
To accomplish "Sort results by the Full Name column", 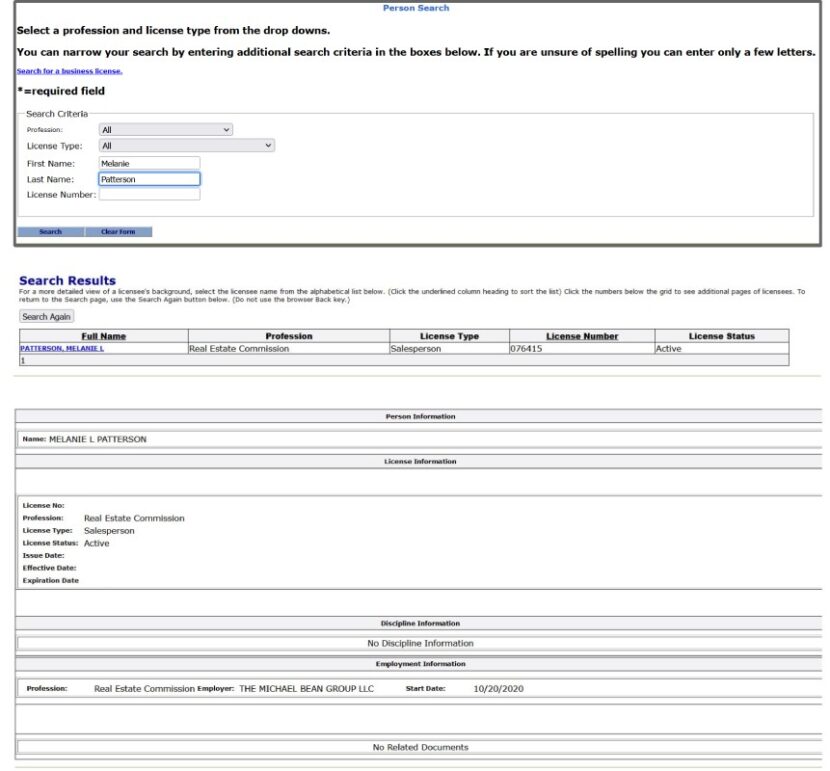I will 103,336.
